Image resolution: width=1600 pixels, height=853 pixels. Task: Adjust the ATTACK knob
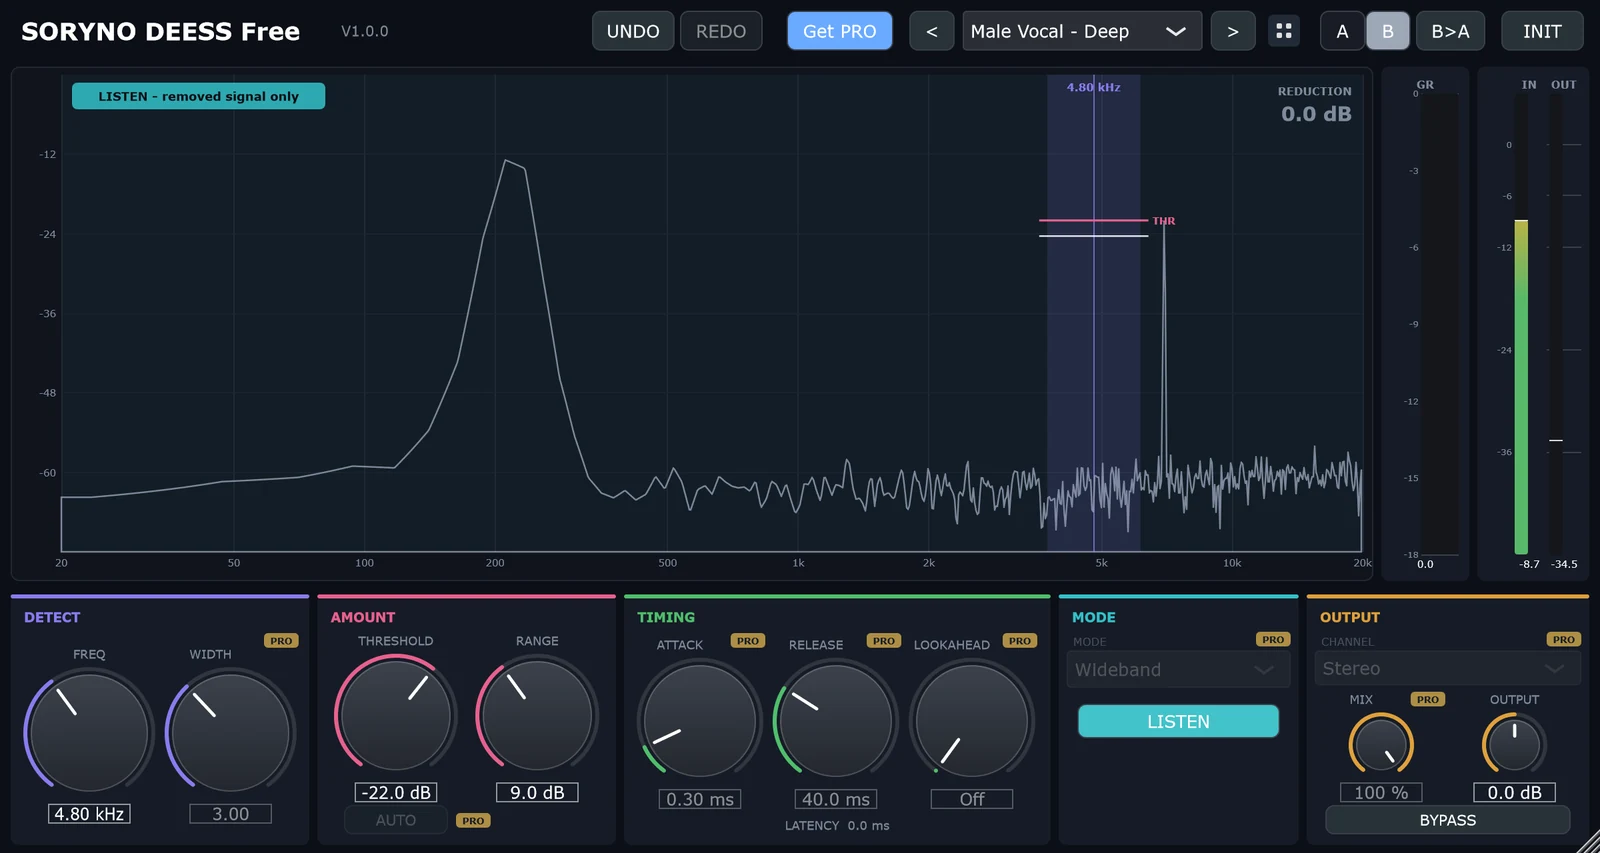700,720
